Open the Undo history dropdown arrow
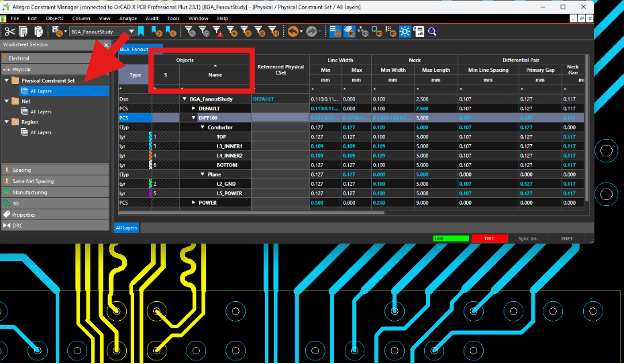624x364 pixels. (301, 31)
